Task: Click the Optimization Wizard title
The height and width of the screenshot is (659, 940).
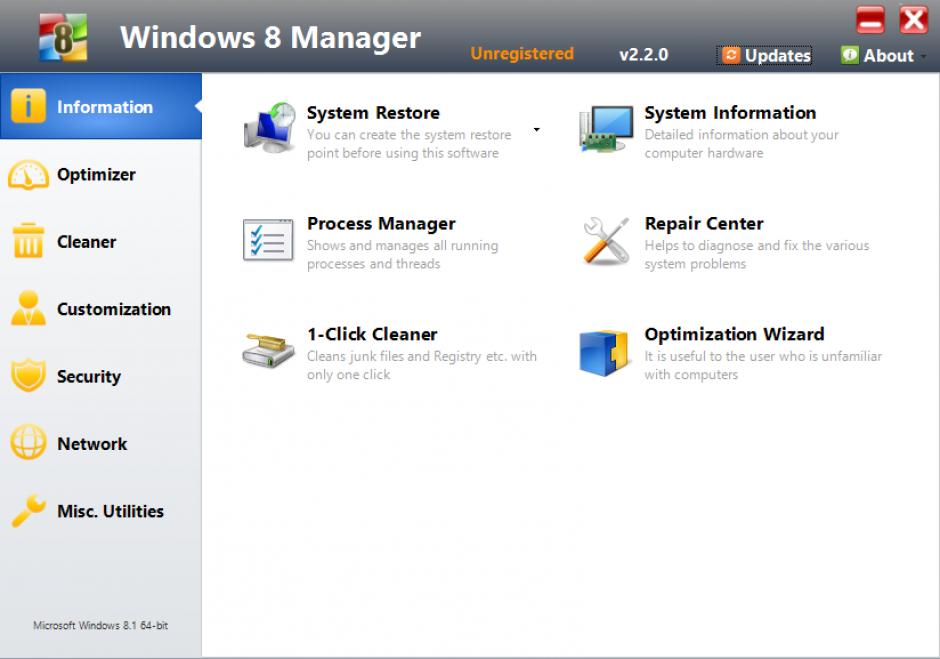Action: pyautogui.click(x=734, y=334)
